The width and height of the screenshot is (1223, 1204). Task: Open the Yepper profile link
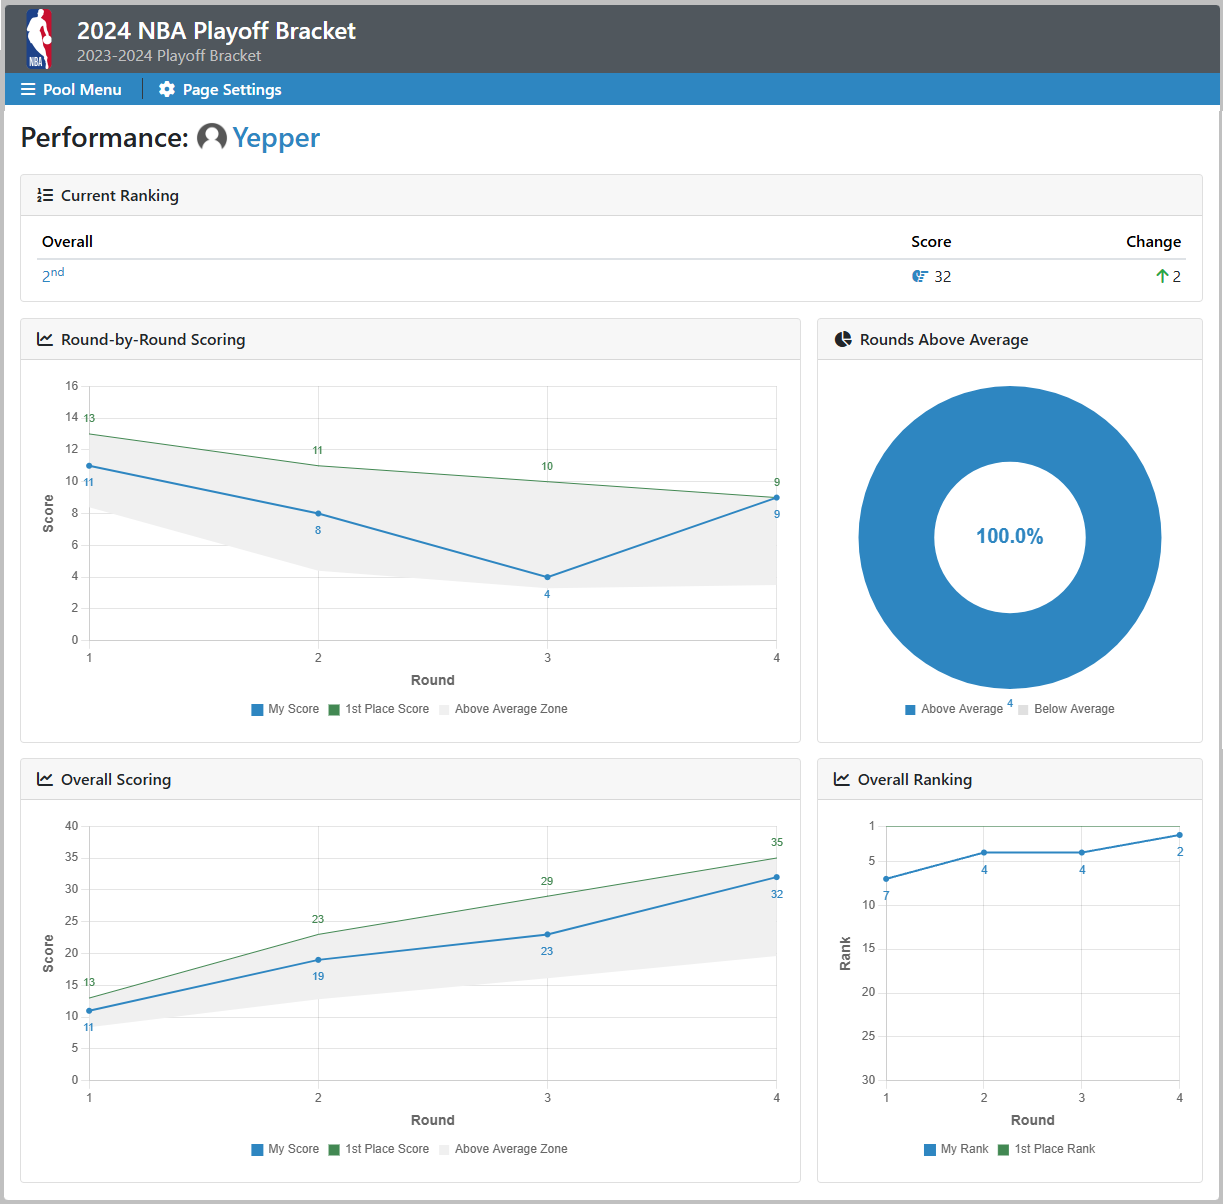tap(276, 137)
